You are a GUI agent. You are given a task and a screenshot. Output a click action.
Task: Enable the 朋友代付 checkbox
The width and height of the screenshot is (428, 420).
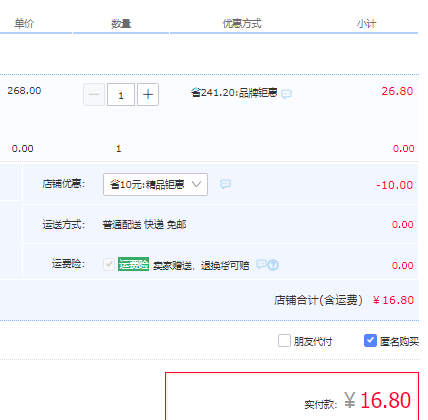click(x=284, y=341)
